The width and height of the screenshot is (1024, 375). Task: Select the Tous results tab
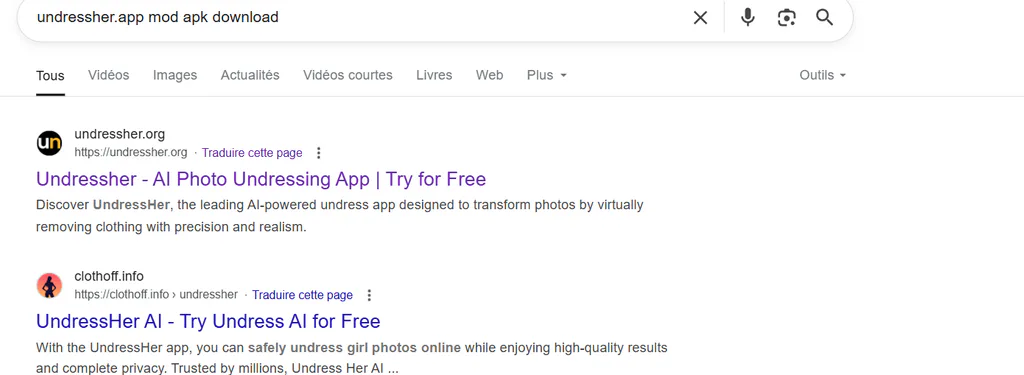[50, 76]
